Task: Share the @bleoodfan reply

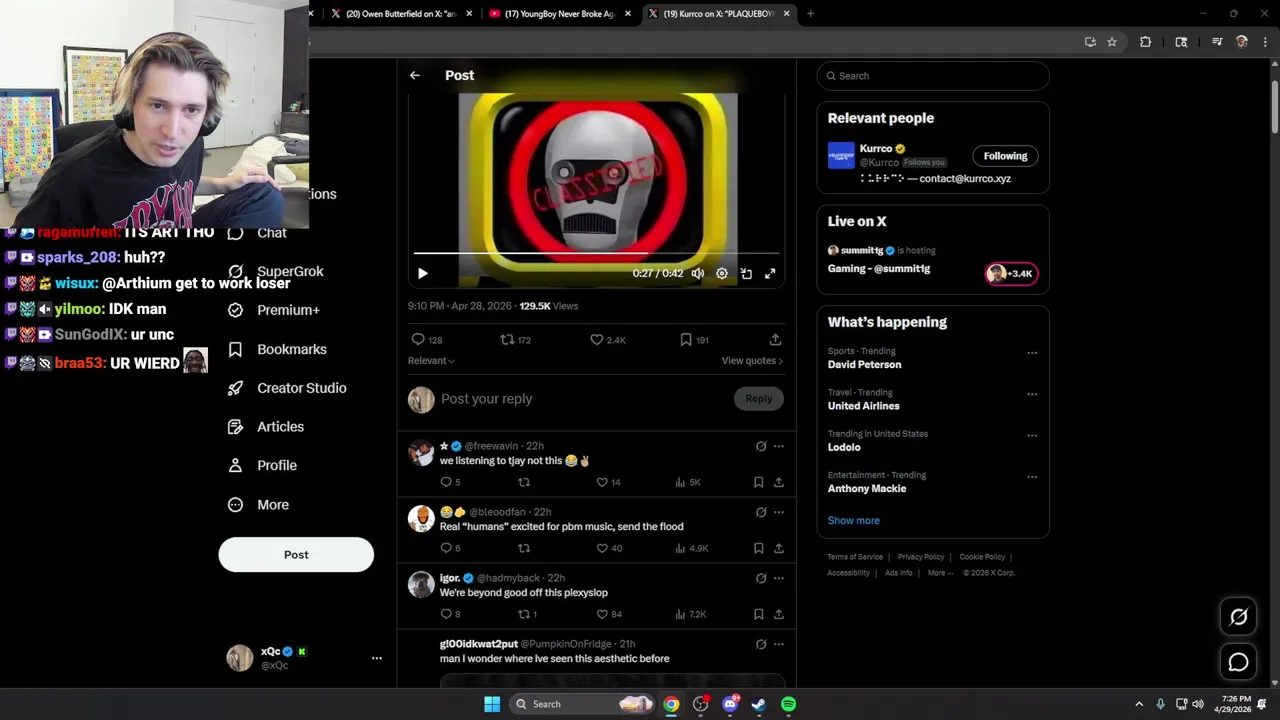Action: (x=778, y=548)
